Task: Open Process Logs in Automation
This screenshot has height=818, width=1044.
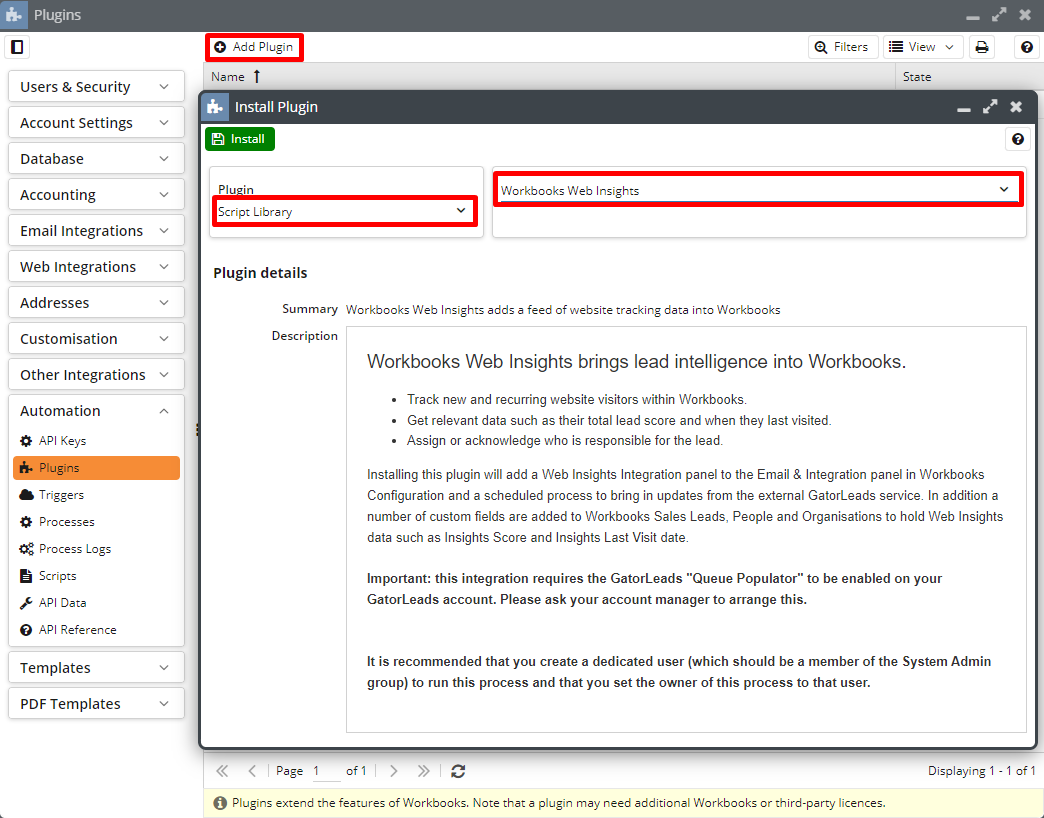Action: point(96,548)
